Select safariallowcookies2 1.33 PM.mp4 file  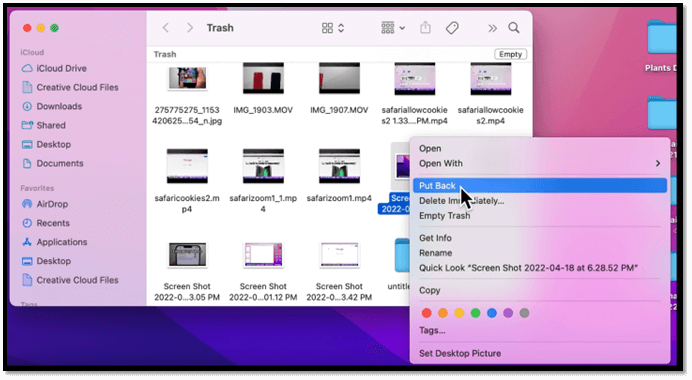coord(414,79)
